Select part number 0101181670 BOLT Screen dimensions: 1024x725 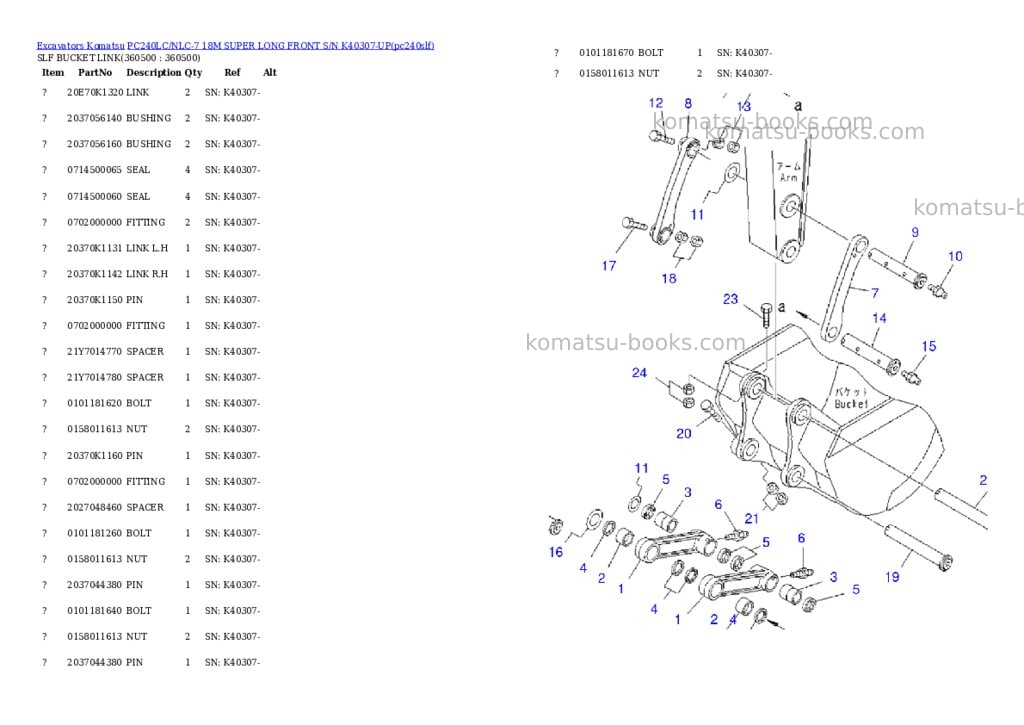point(621,53)
